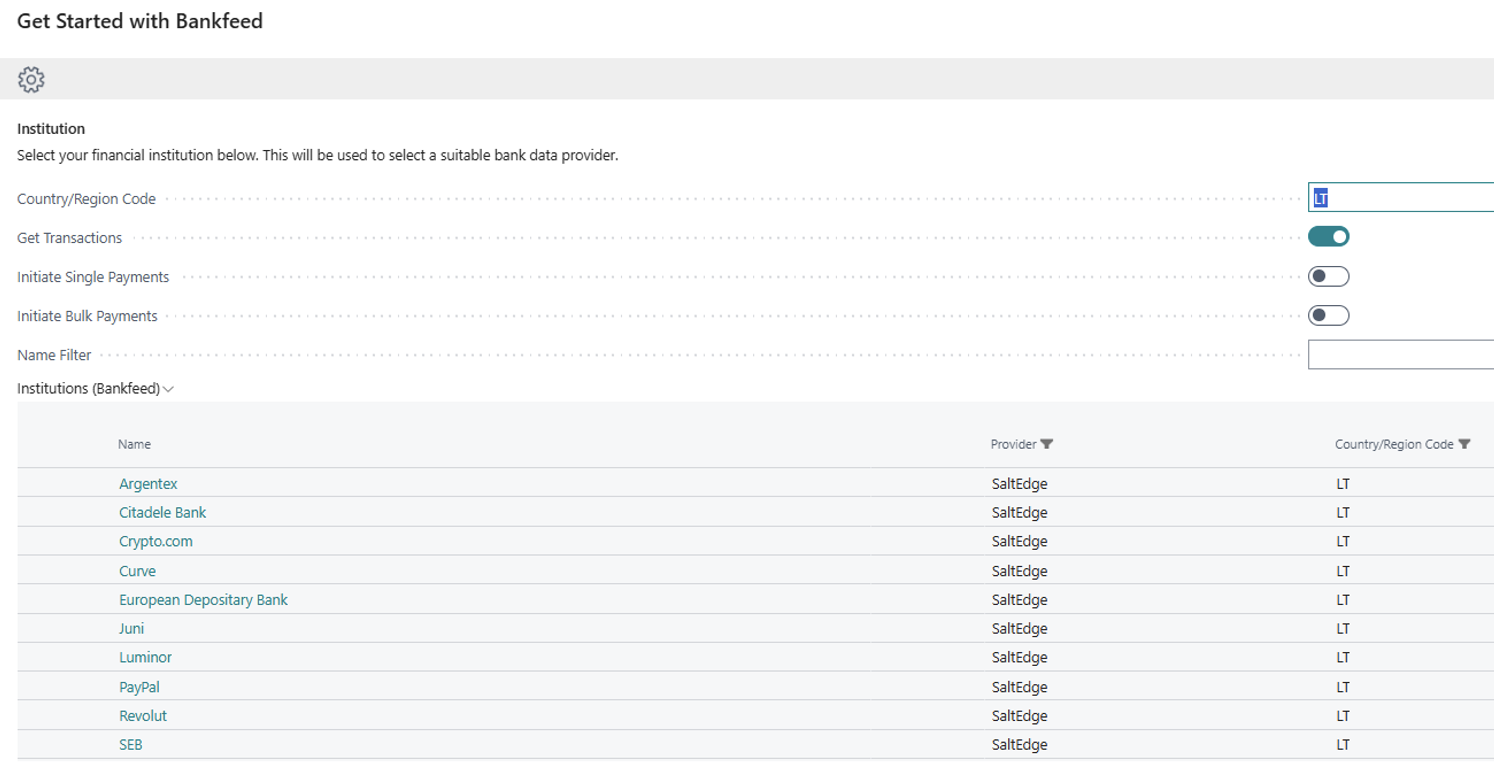Click the LT country cell in SEB row
The height and width of the screenshot is (764, 1495).
[1343, 745]
